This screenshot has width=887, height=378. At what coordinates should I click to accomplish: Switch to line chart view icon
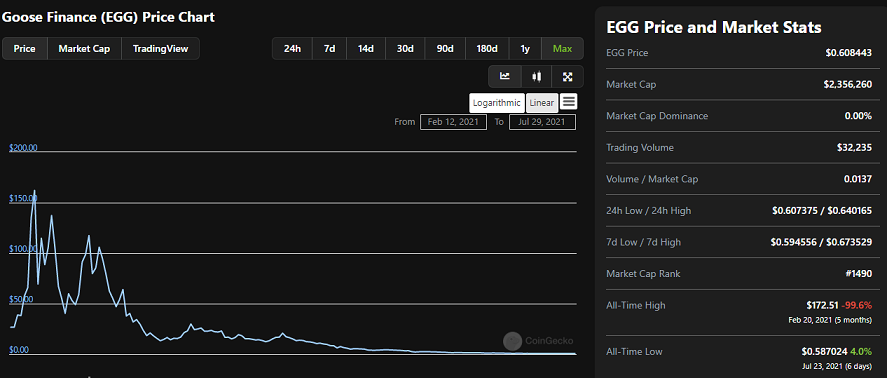(x=505, y=76)
